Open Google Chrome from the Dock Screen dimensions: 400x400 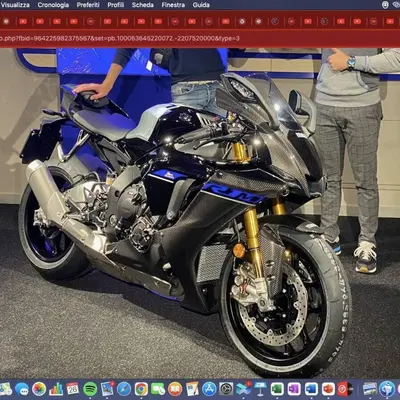point(141,389)
